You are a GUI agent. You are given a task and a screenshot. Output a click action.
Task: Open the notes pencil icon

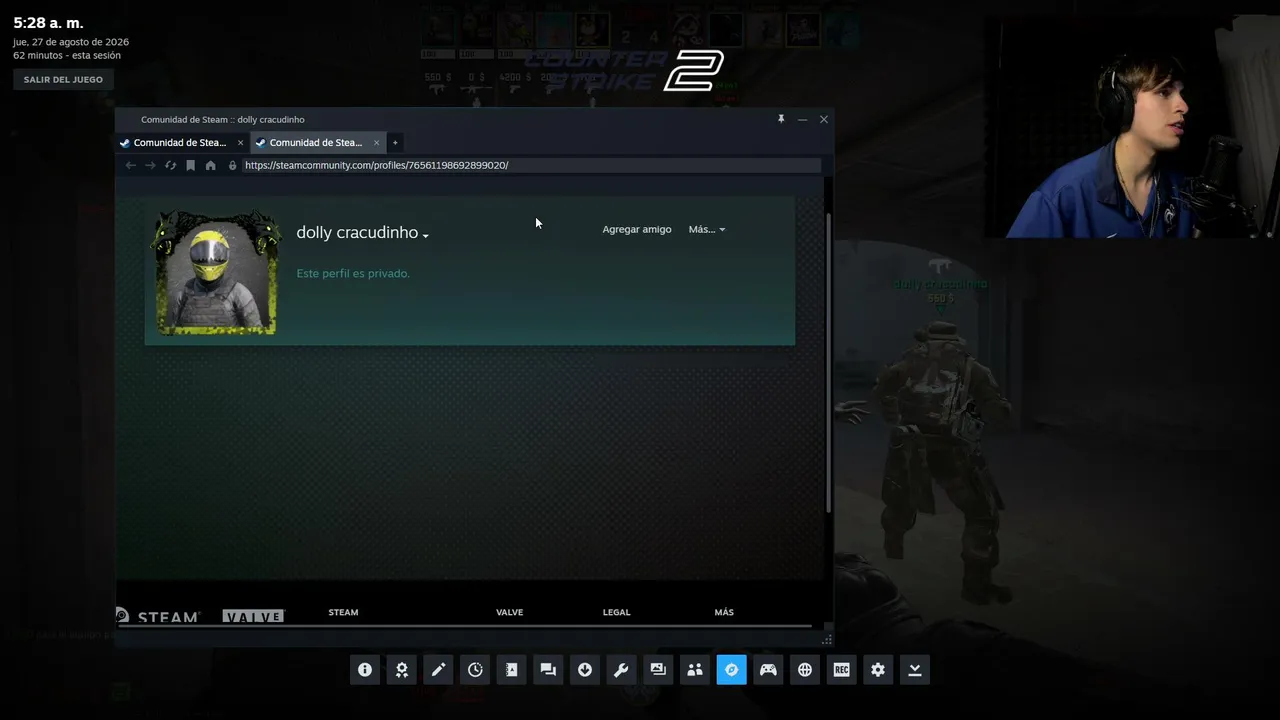tap(438, 670)
